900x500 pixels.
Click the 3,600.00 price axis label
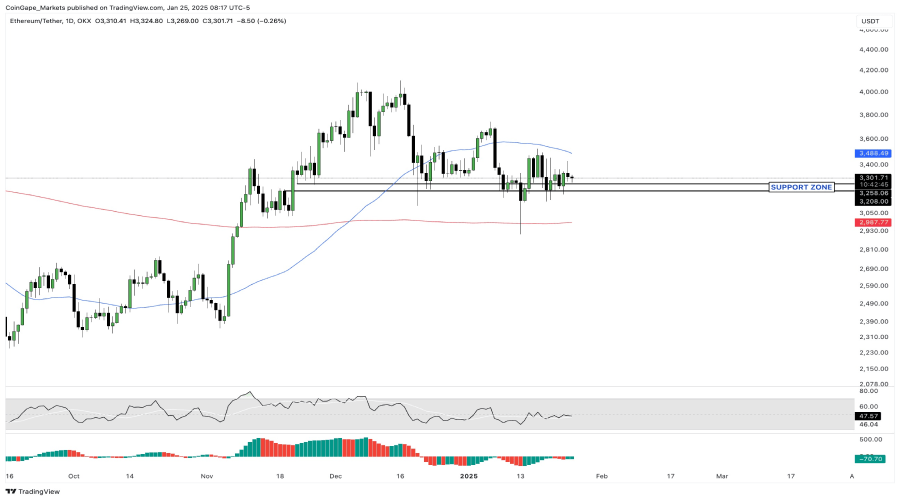click(874, 139)
